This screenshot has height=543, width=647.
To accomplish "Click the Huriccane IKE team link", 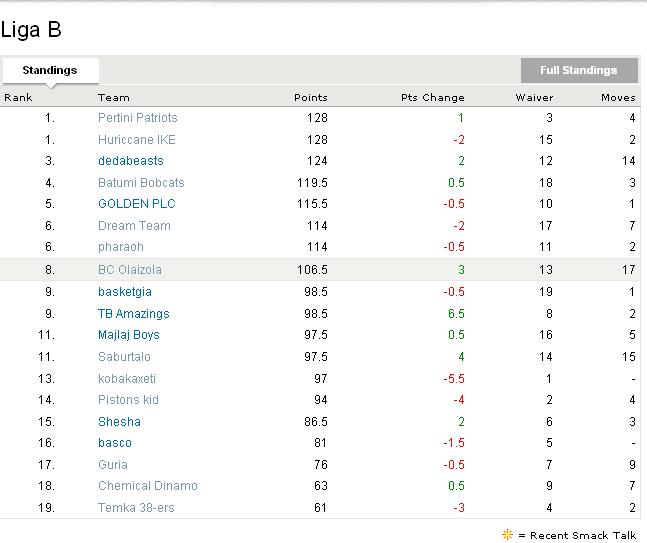I will [136, 140].
